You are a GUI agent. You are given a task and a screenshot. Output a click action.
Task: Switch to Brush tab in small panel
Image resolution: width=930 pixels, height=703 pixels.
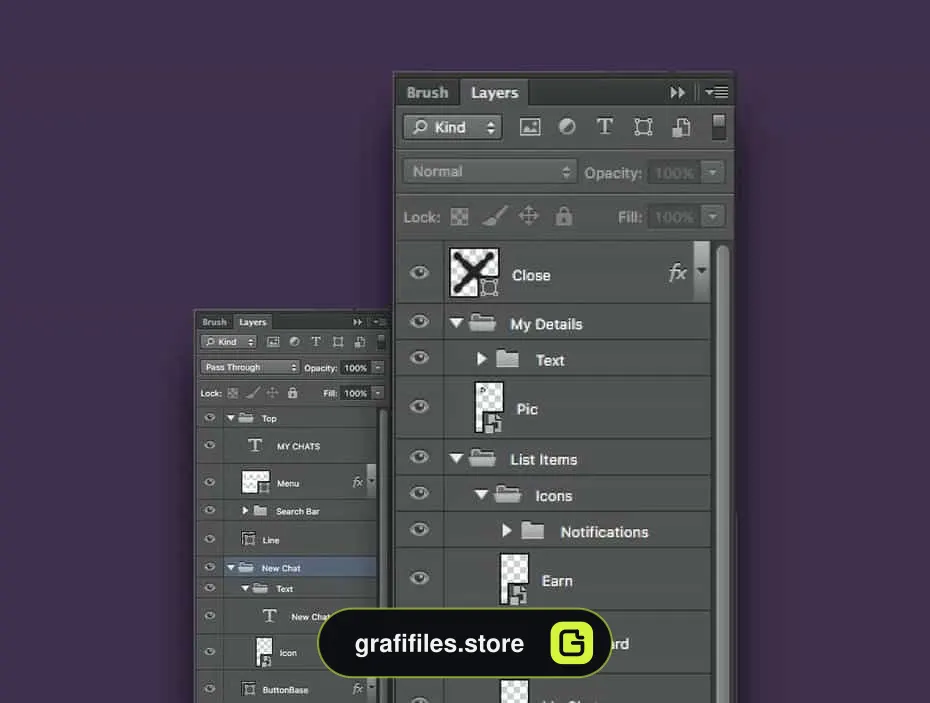point(214,322)
